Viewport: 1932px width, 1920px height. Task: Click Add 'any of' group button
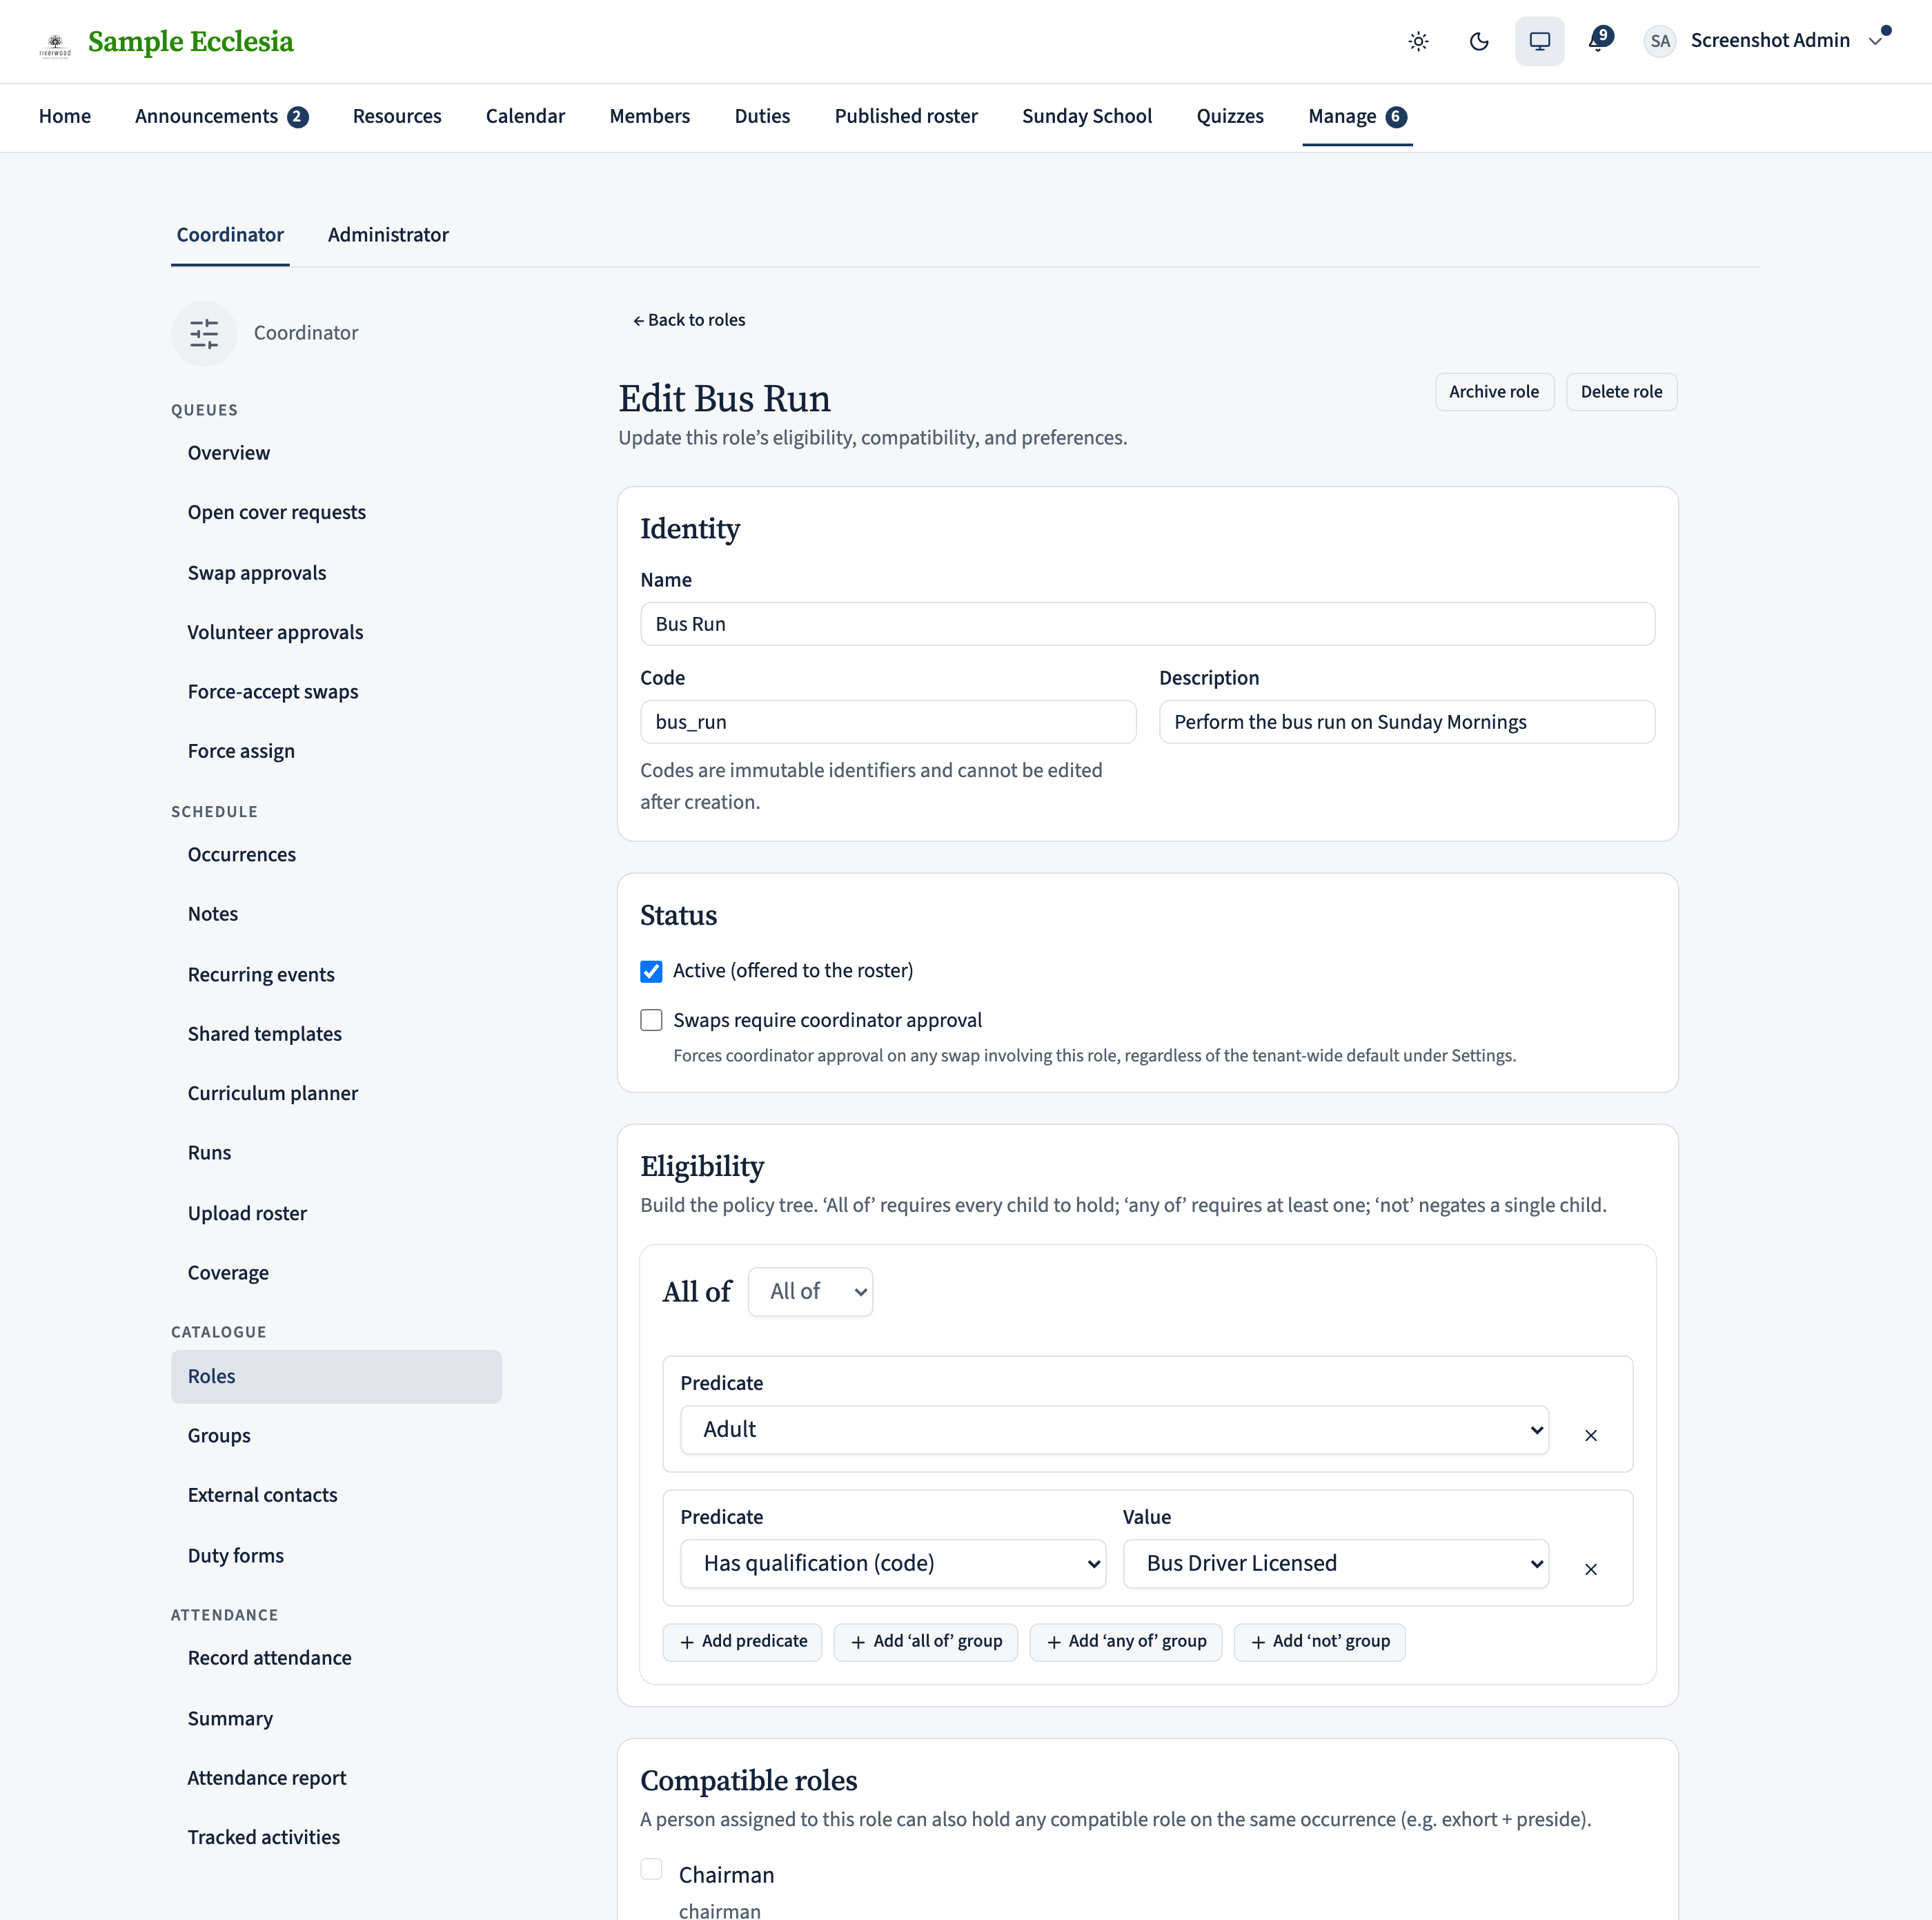pos(1125,1642)
